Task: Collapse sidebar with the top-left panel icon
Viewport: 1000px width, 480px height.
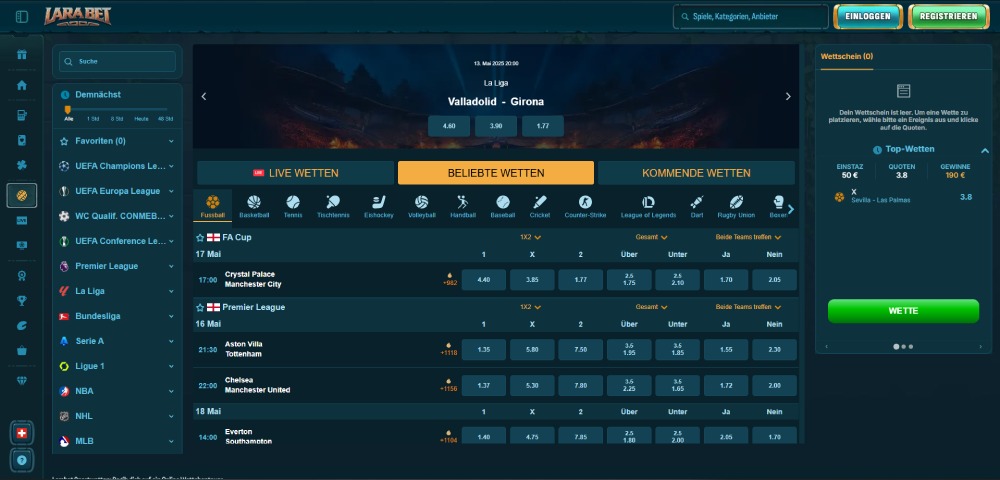Action: pyautogui.click(x=22, y=17)
